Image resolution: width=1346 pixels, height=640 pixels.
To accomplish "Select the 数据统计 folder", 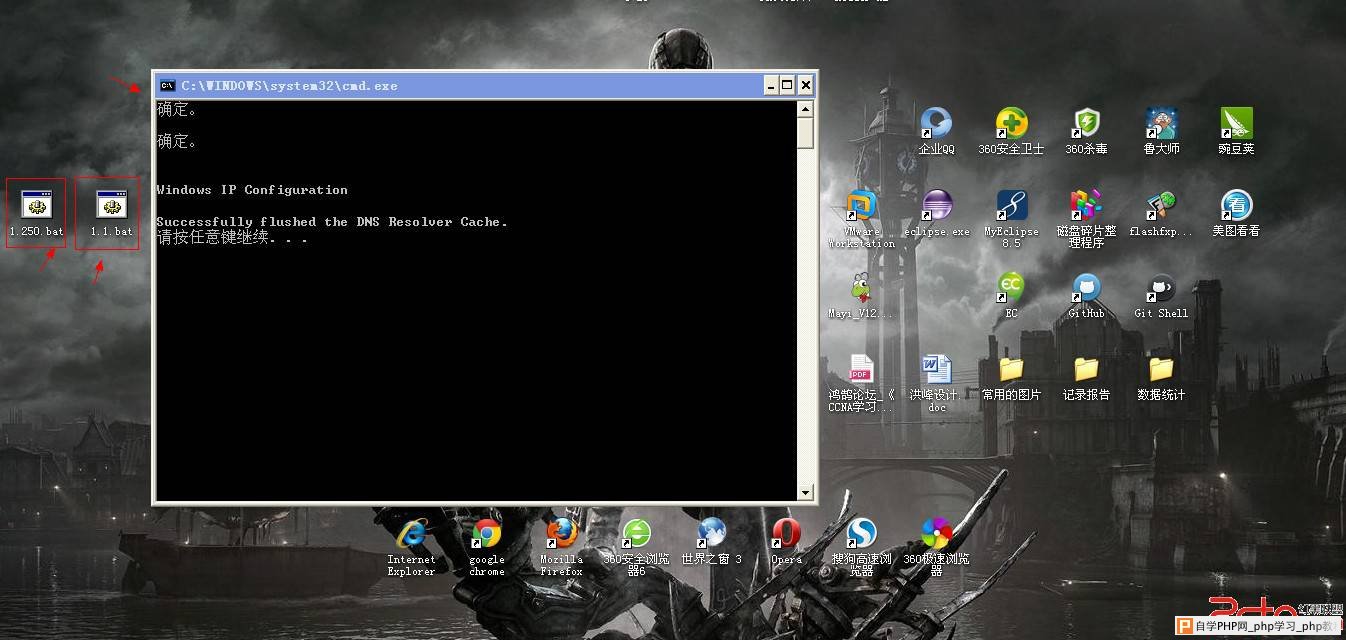I will point(1161,370).
